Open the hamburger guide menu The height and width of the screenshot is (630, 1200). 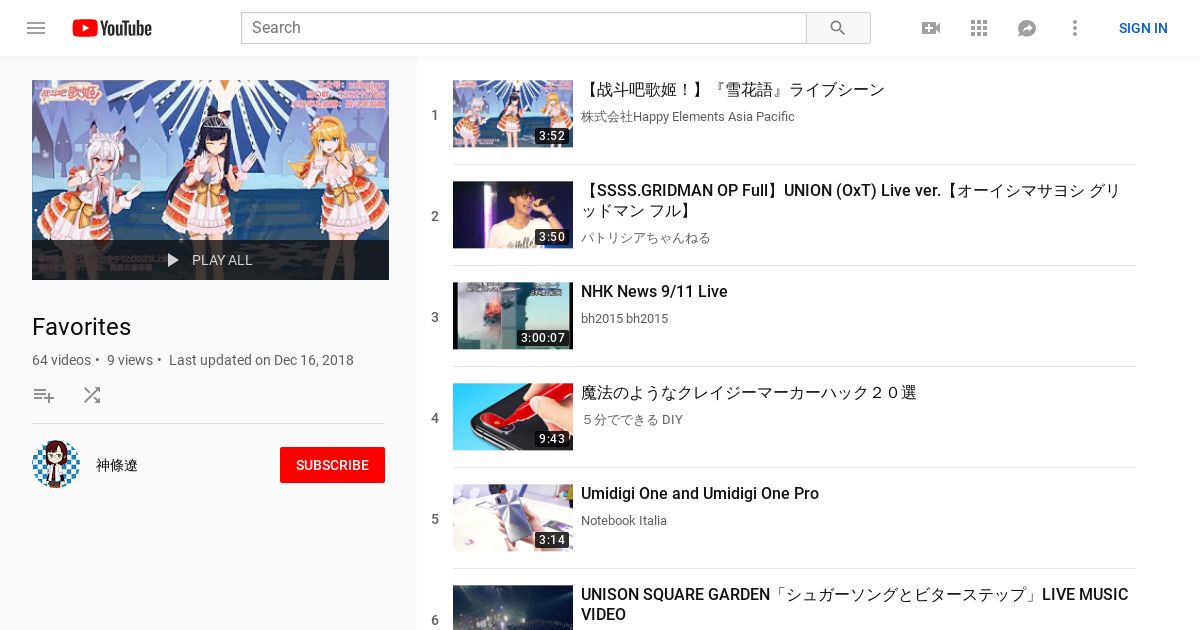36,28
